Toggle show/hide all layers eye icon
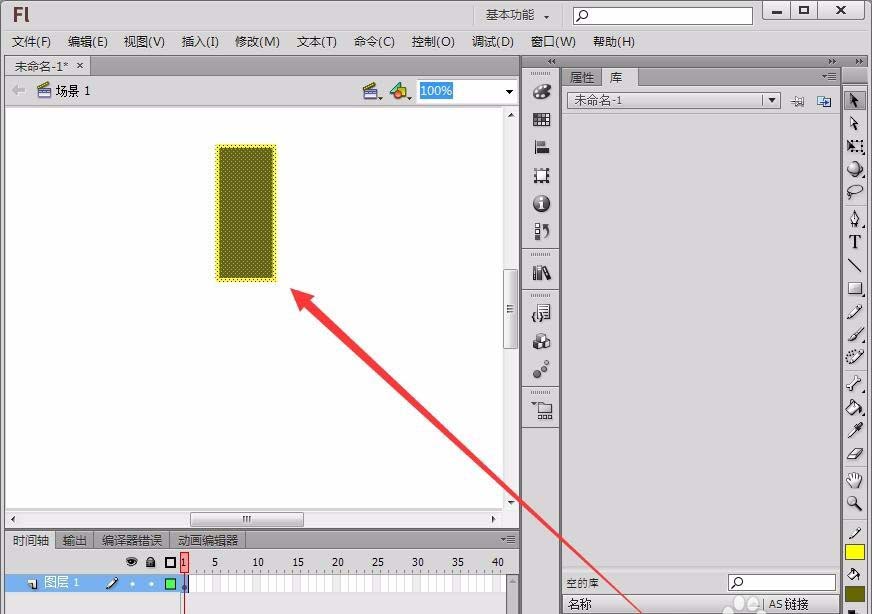The image size is (872, 614). [131, 562]
